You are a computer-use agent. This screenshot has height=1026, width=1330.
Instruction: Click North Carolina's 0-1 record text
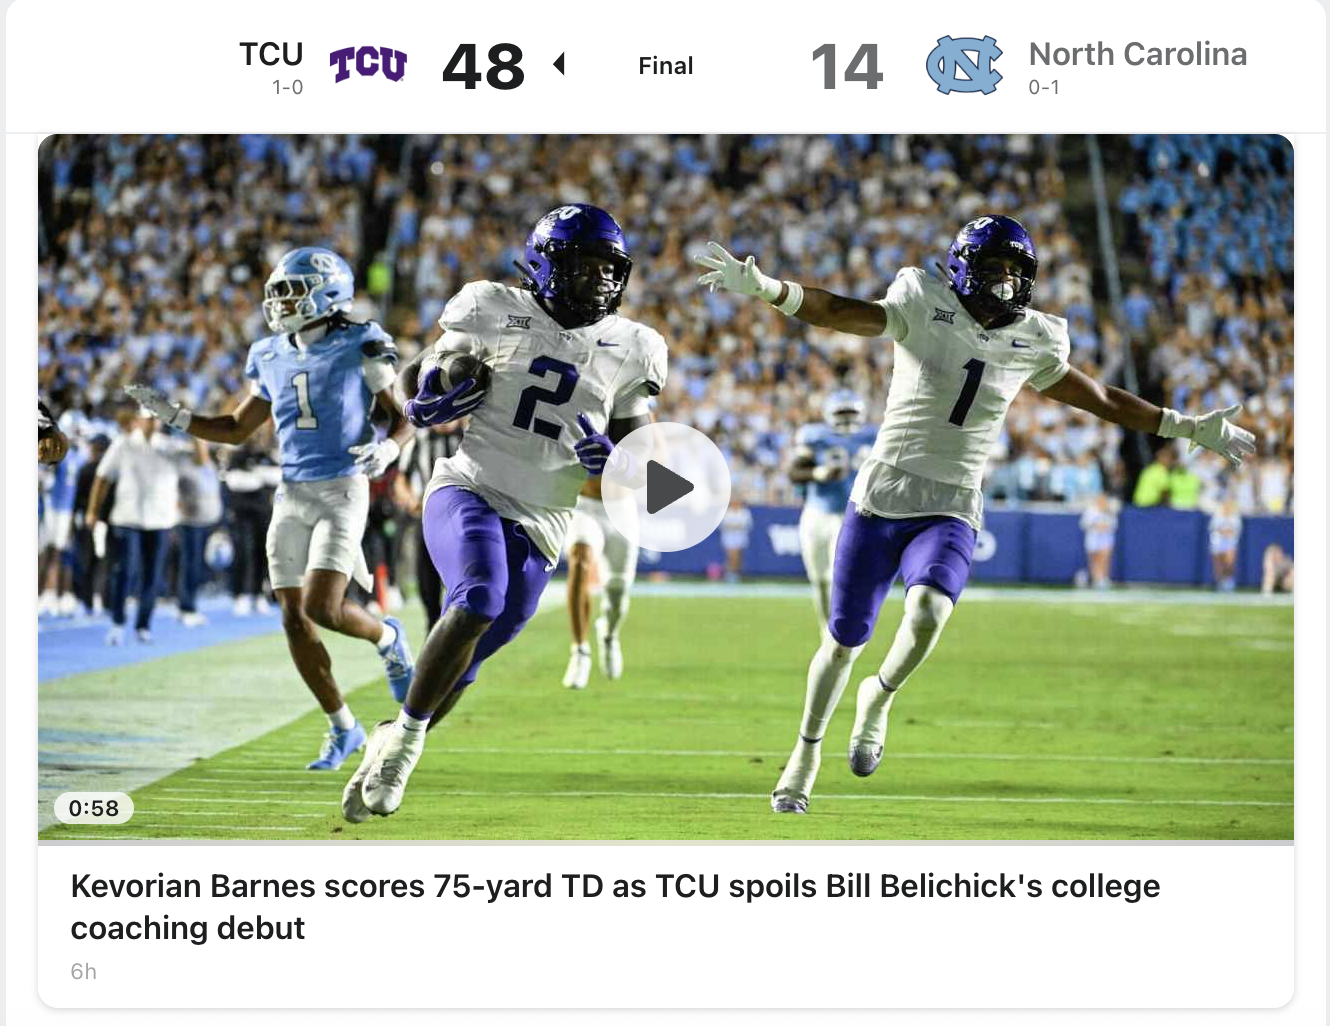click(1044, 88)
